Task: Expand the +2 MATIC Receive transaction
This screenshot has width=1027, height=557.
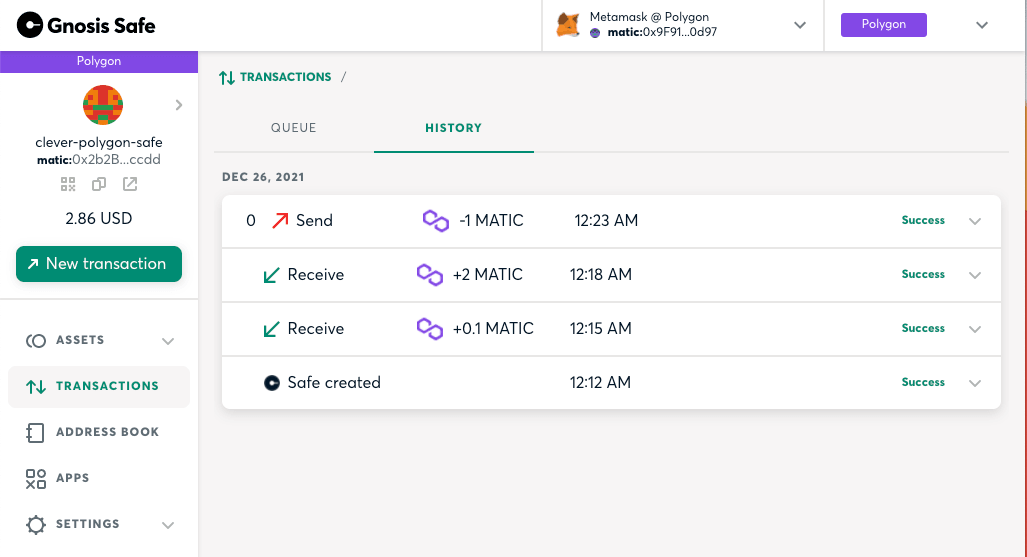Action: coord(975,275)
